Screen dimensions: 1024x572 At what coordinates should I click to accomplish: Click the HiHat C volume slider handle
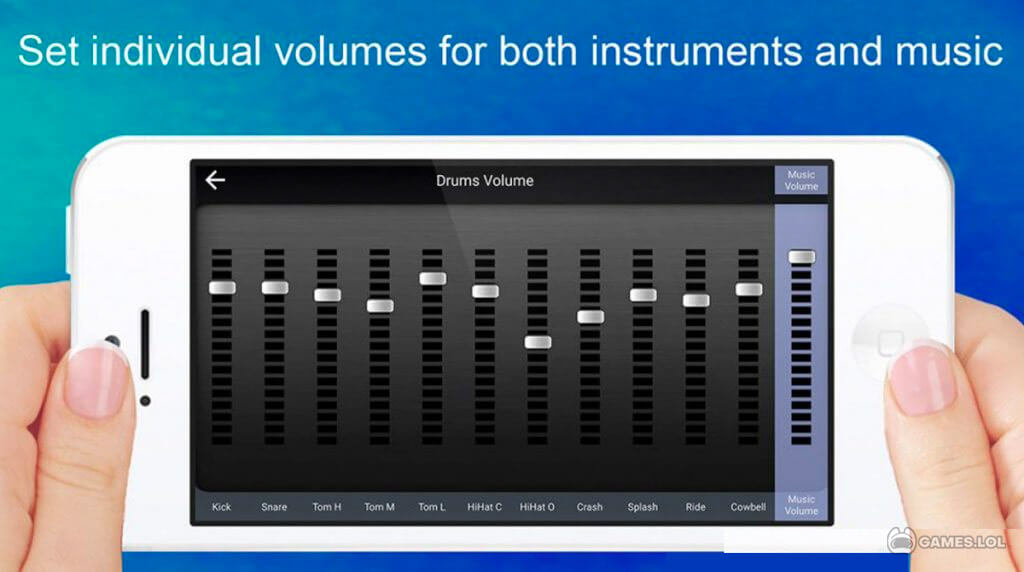(x=485, y=291)
